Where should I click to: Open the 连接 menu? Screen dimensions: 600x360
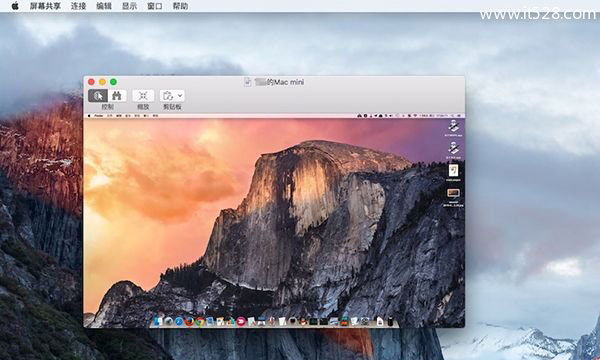pyautogui.click(x=78, y=6)
